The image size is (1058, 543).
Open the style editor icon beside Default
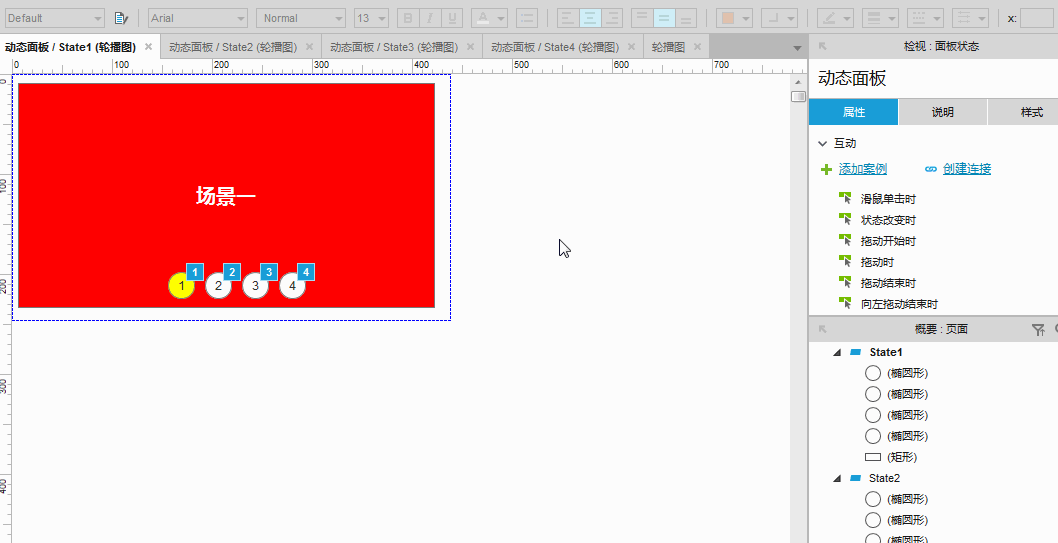click(121, 18)
